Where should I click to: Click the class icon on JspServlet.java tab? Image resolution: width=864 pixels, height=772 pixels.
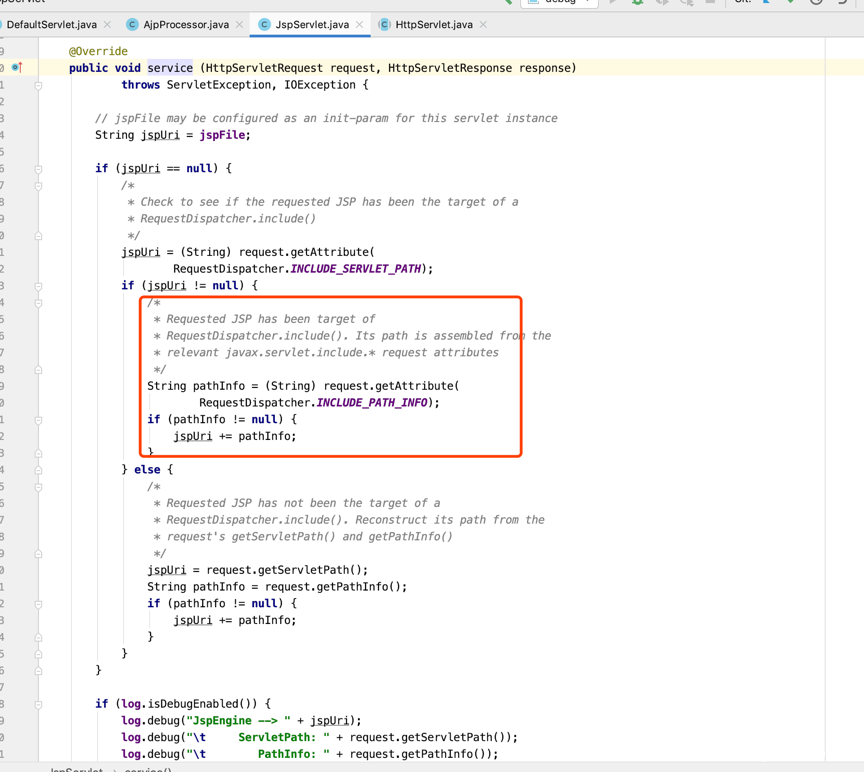click(264, 25)
